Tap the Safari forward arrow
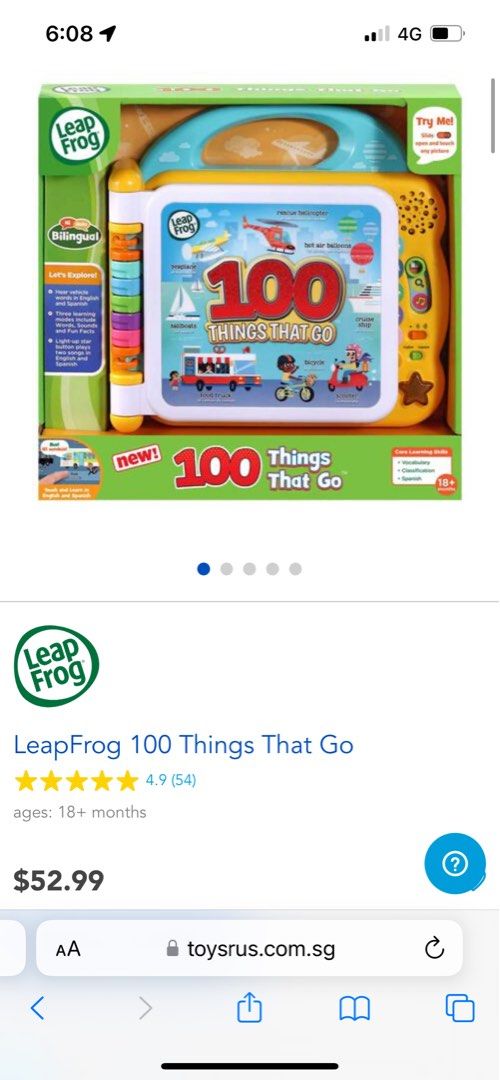Viewport: 500px width, 1080px height. pos(145,1008)
